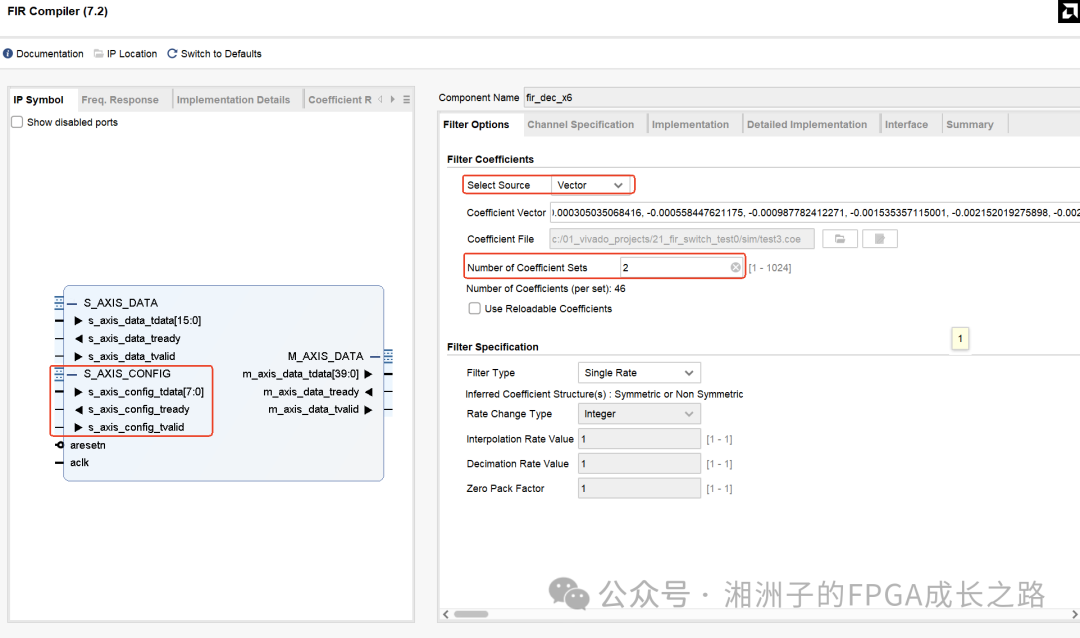Select s_axis_config_tready port
The width and height of the screenshot is (1080, 638).
pos(138,409)
